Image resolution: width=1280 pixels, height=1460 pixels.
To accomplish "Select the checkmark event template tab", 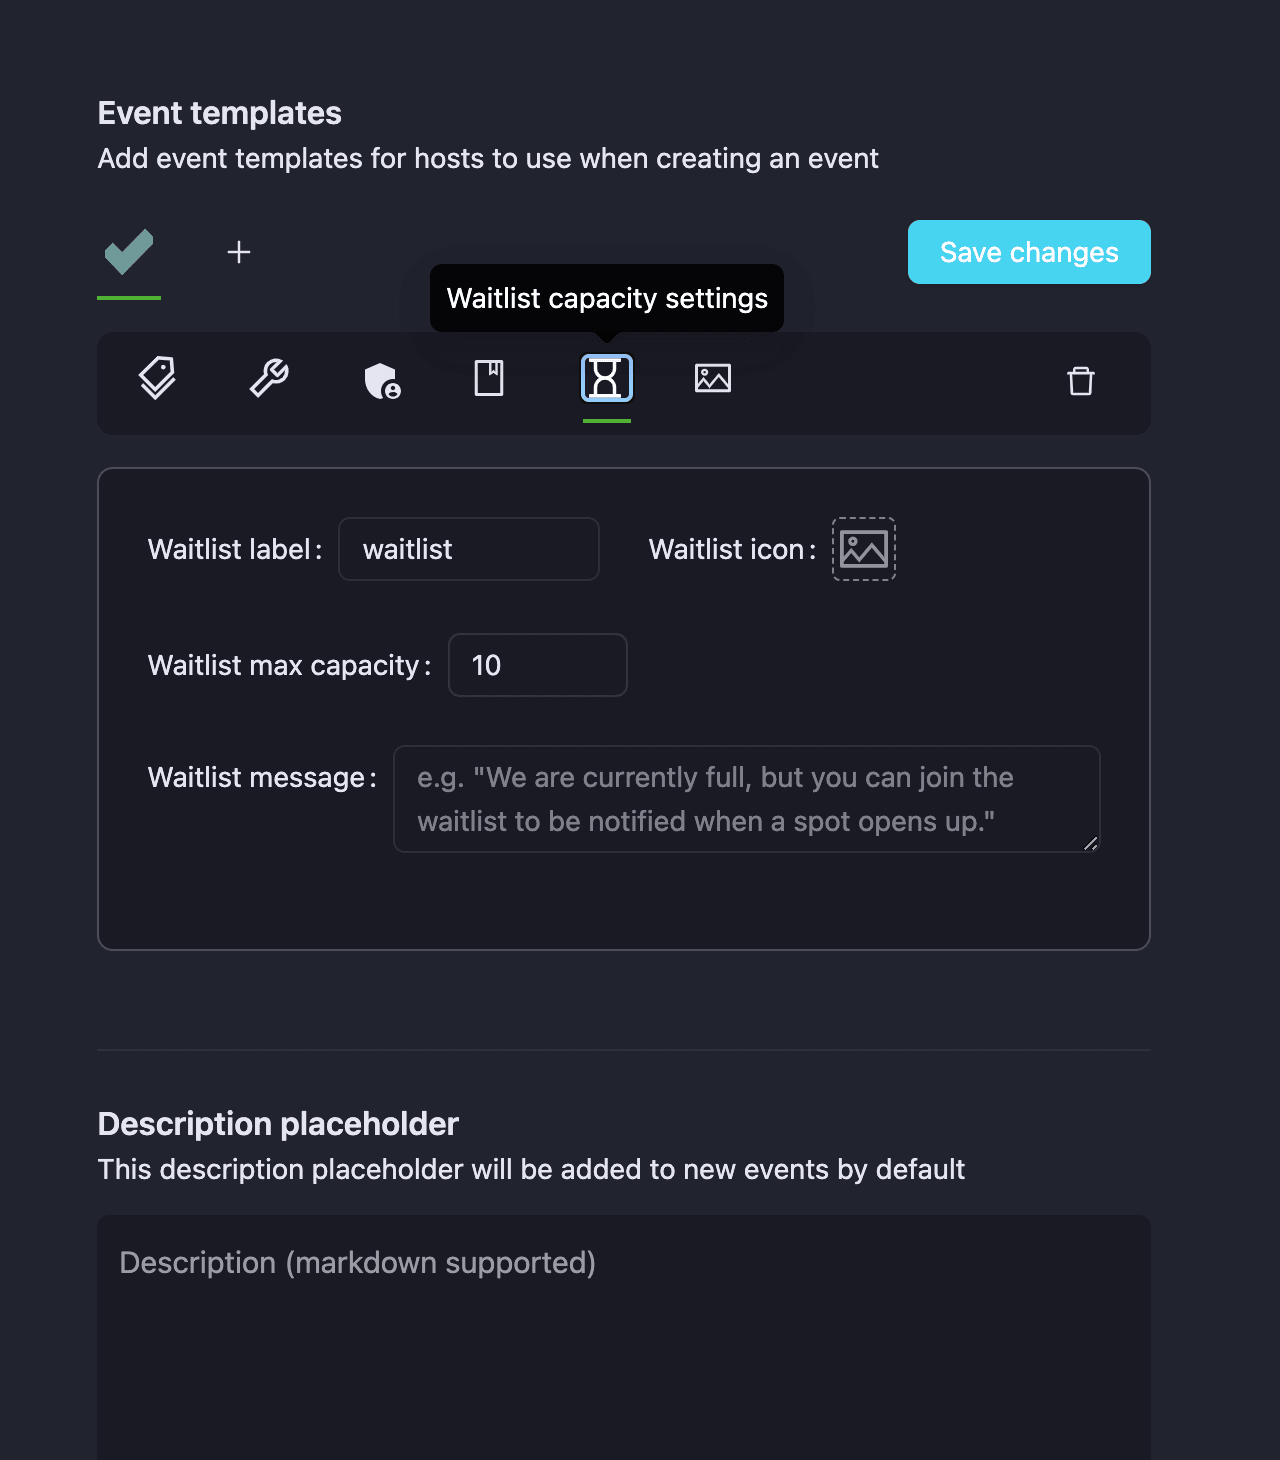I will 129,252.
